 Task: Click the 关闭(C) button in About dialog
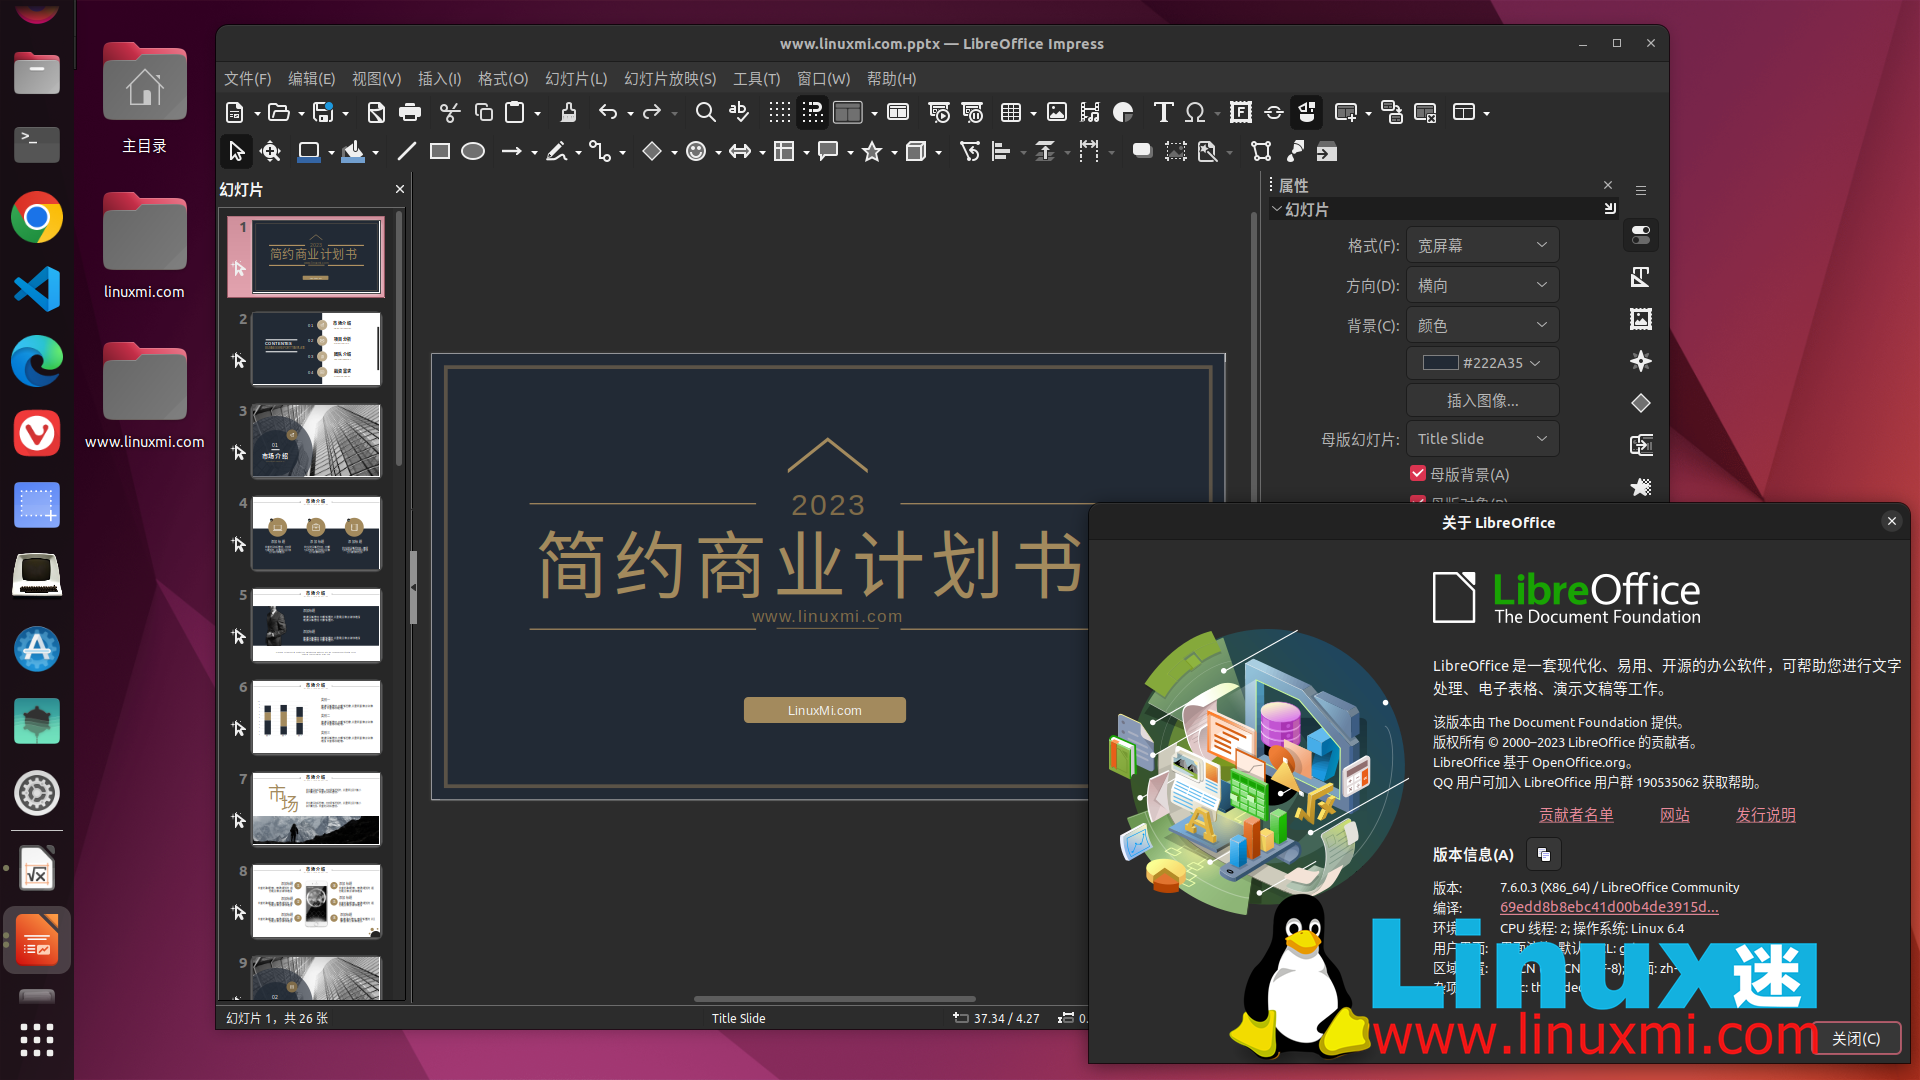pyautogui.click(x=1855, y=1038)
